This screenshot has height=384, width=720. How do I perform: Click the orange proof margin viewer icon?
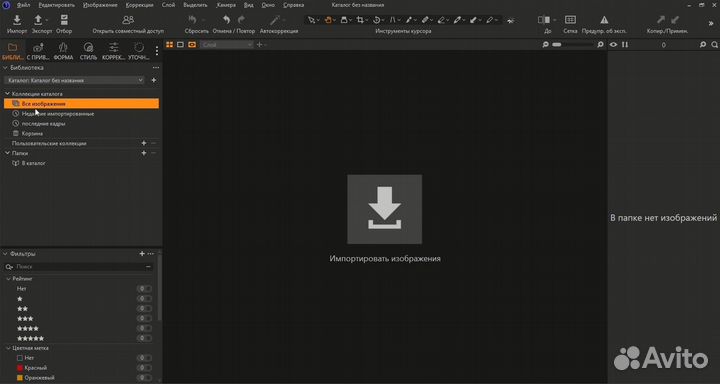point(192,45)
